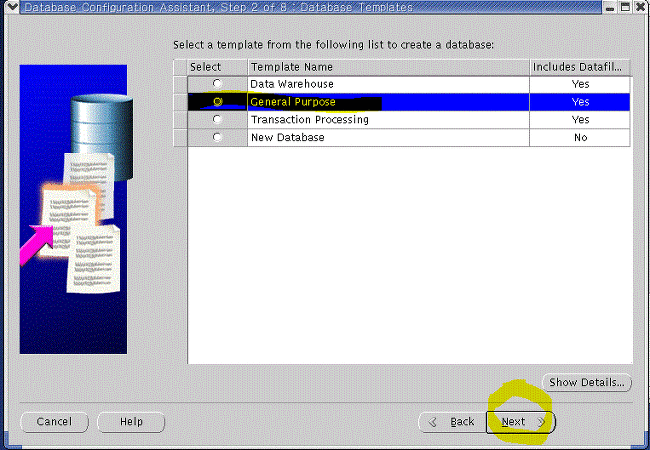Close the Database Configuration Assistant window
This screenshot has width=650, height=450.
pyautogui.click(x=641, y=7)
